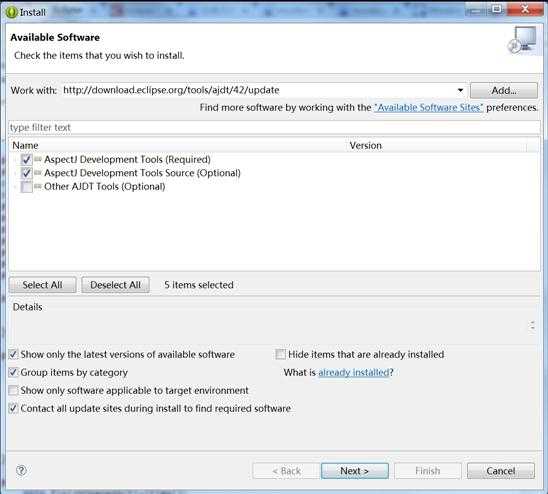Check Other AJDT Tools (Optional)
The height and width of the screenshot is (494, 548).
tap(27, 187)
